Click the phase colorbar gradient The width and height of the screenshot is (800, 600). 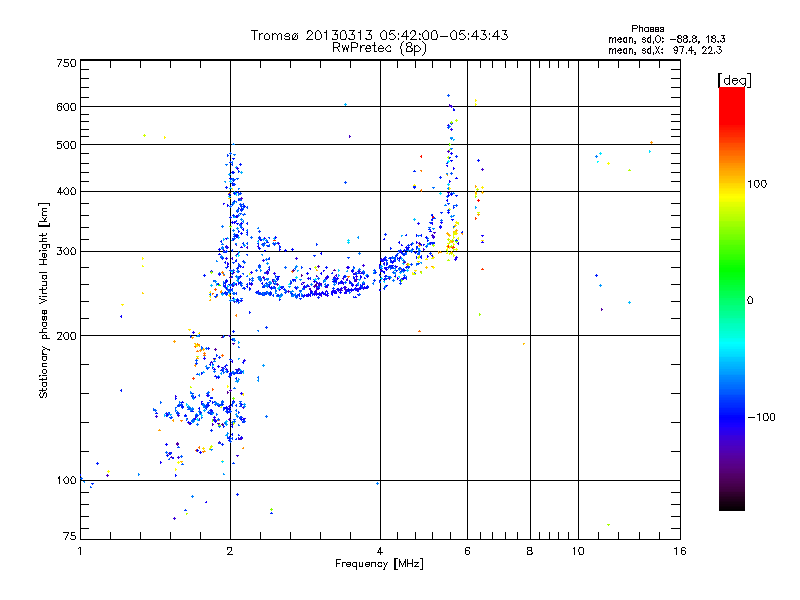(x=732, y=298)
